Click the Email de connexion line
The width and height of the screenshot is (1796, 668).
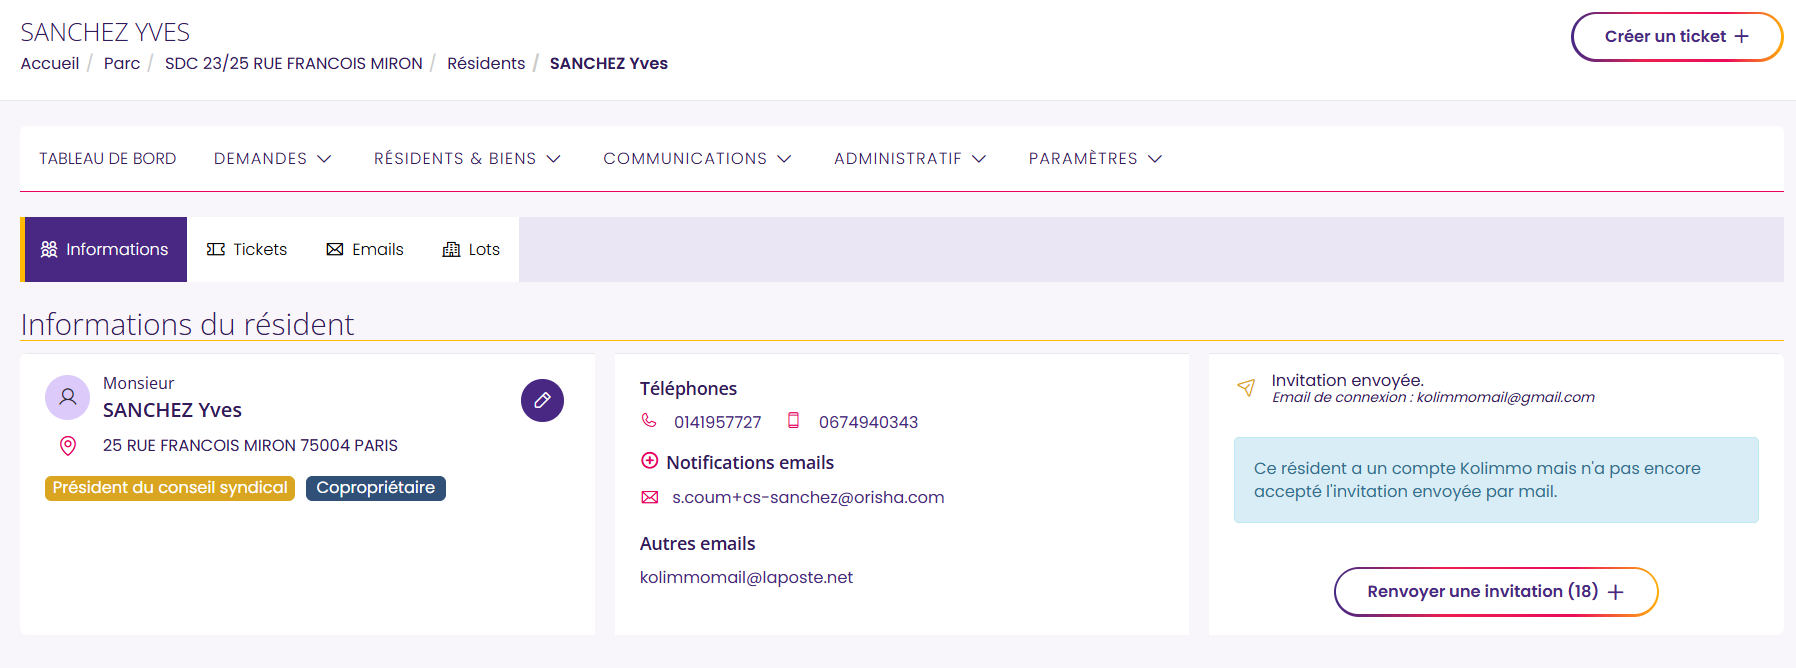pyautogui.click(x=1433, y=398)
